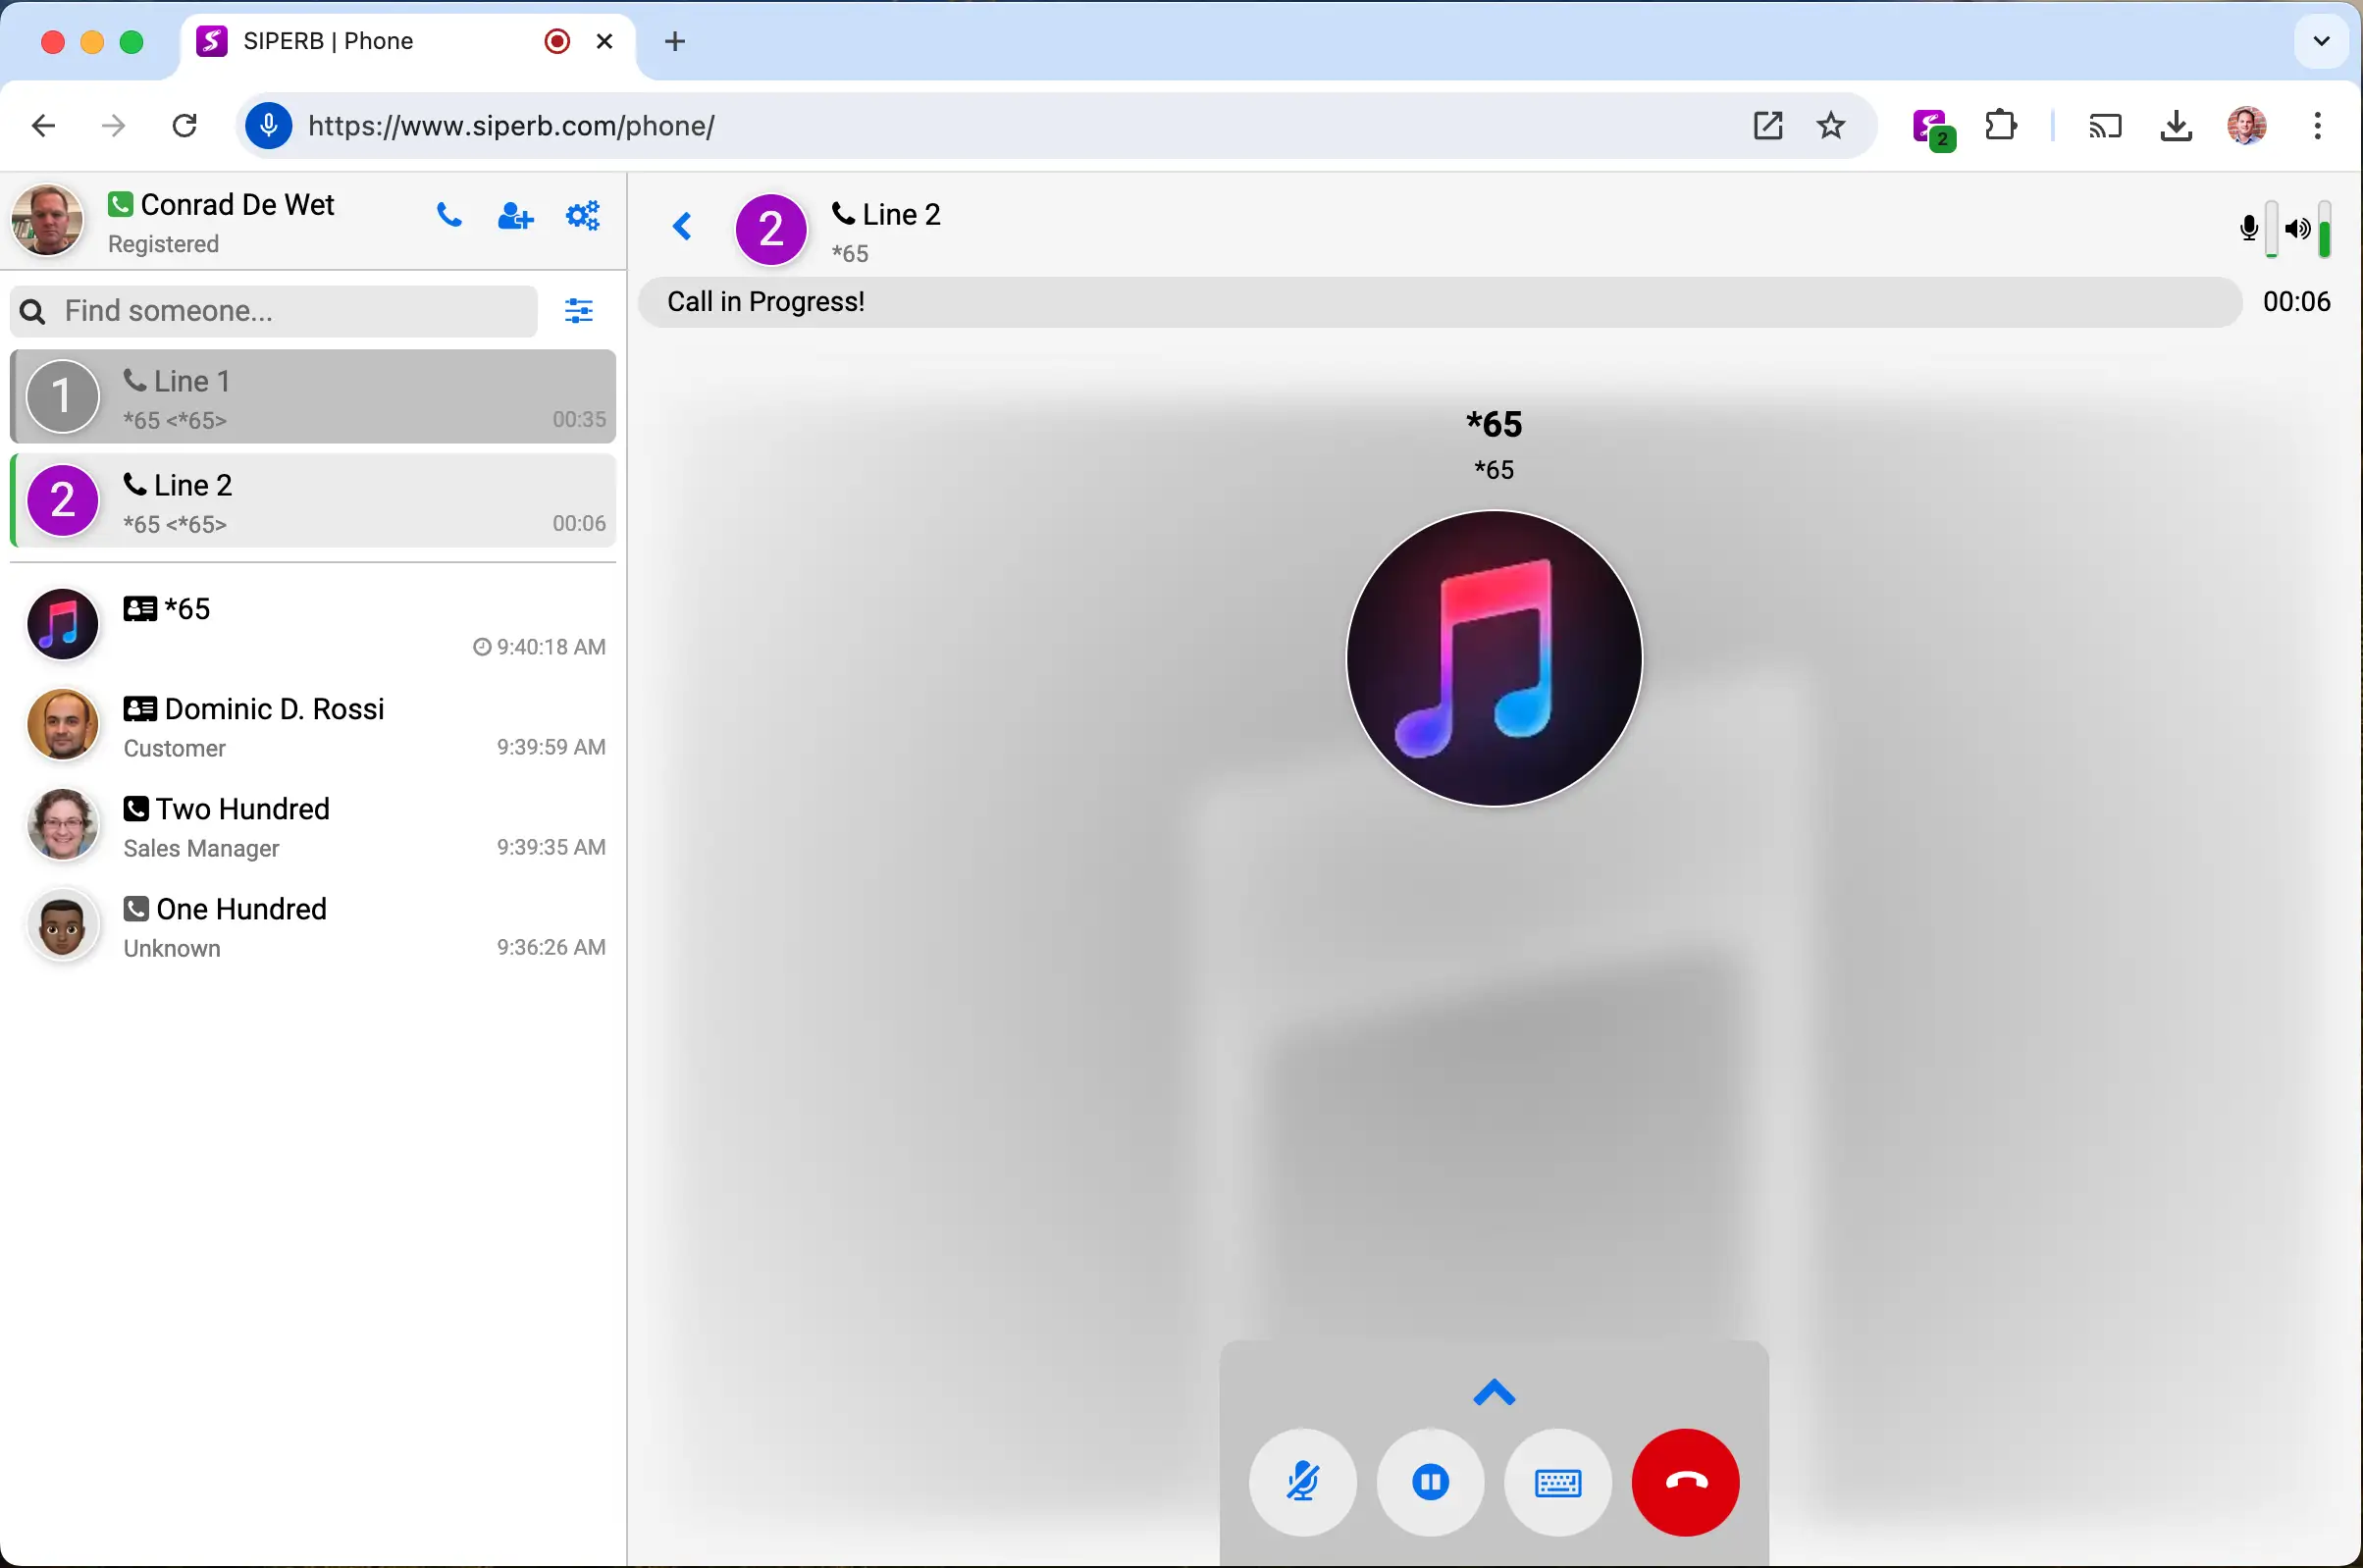This screenshot has height=1568, width=2363.
Task: Click the Sales Manager subtitle
Action: [201, 849]
